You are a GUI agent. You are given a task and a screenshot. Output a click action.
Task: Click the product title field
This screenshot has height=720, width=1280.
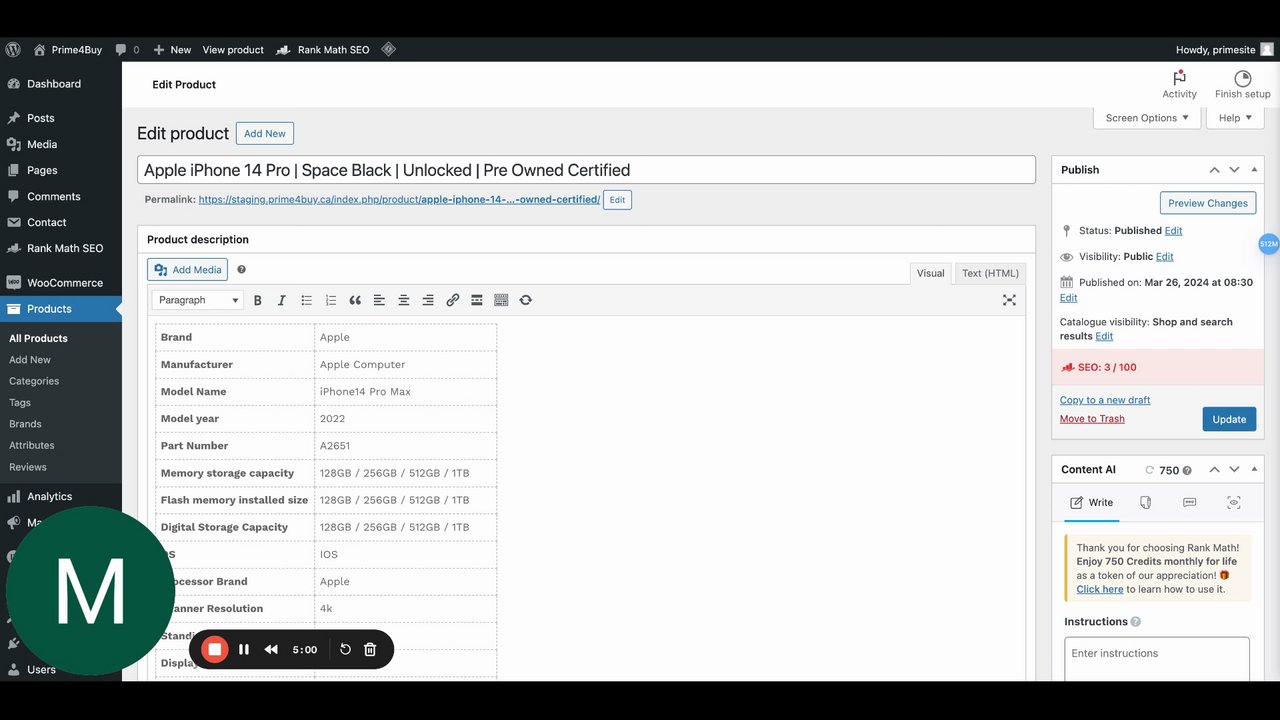pos(586,170)
